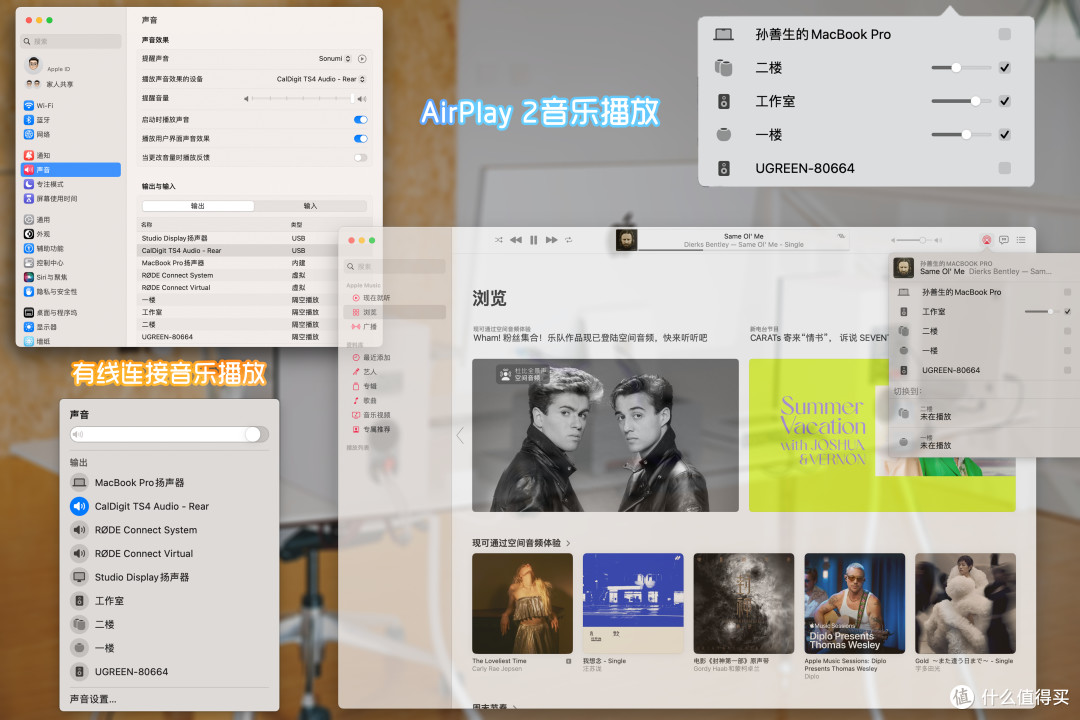Open 隐私与安全性 in Settings sidebar
Screen dimensions: 1080x720
[x=71, y=291]
